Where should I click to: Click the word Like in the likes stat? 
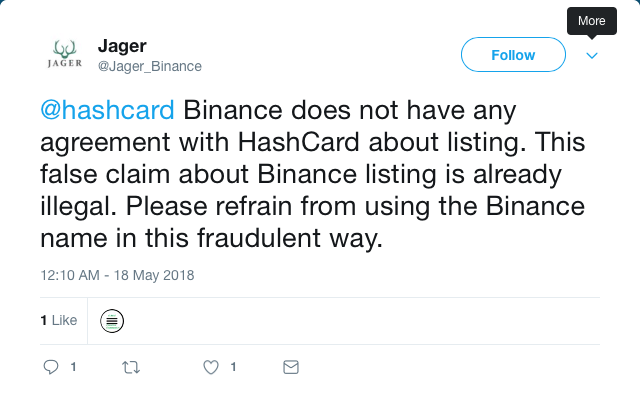tap(64, 320)
